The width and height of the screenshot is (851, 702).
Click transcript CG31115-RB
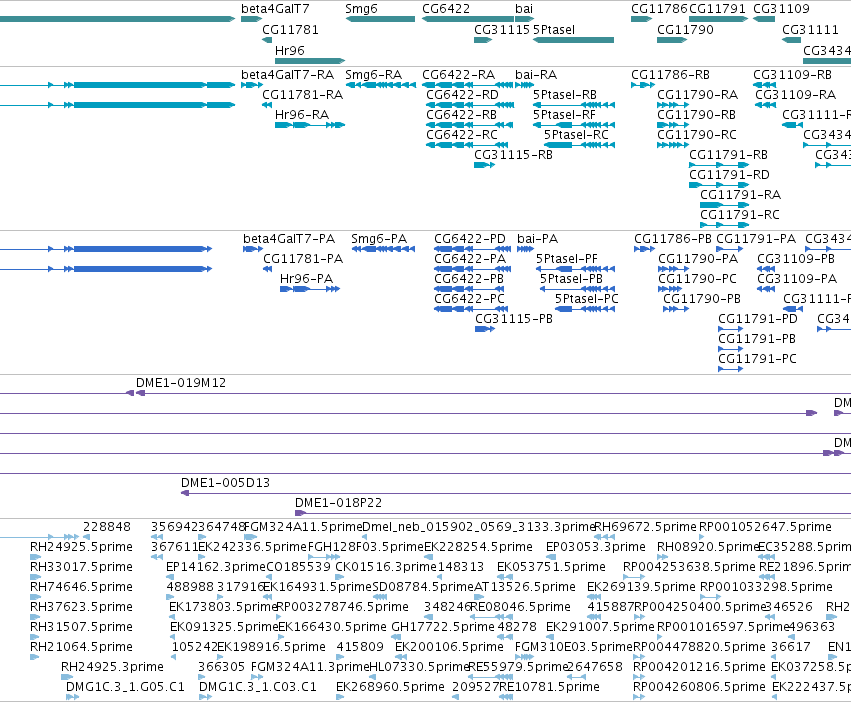tap(513, 155)
